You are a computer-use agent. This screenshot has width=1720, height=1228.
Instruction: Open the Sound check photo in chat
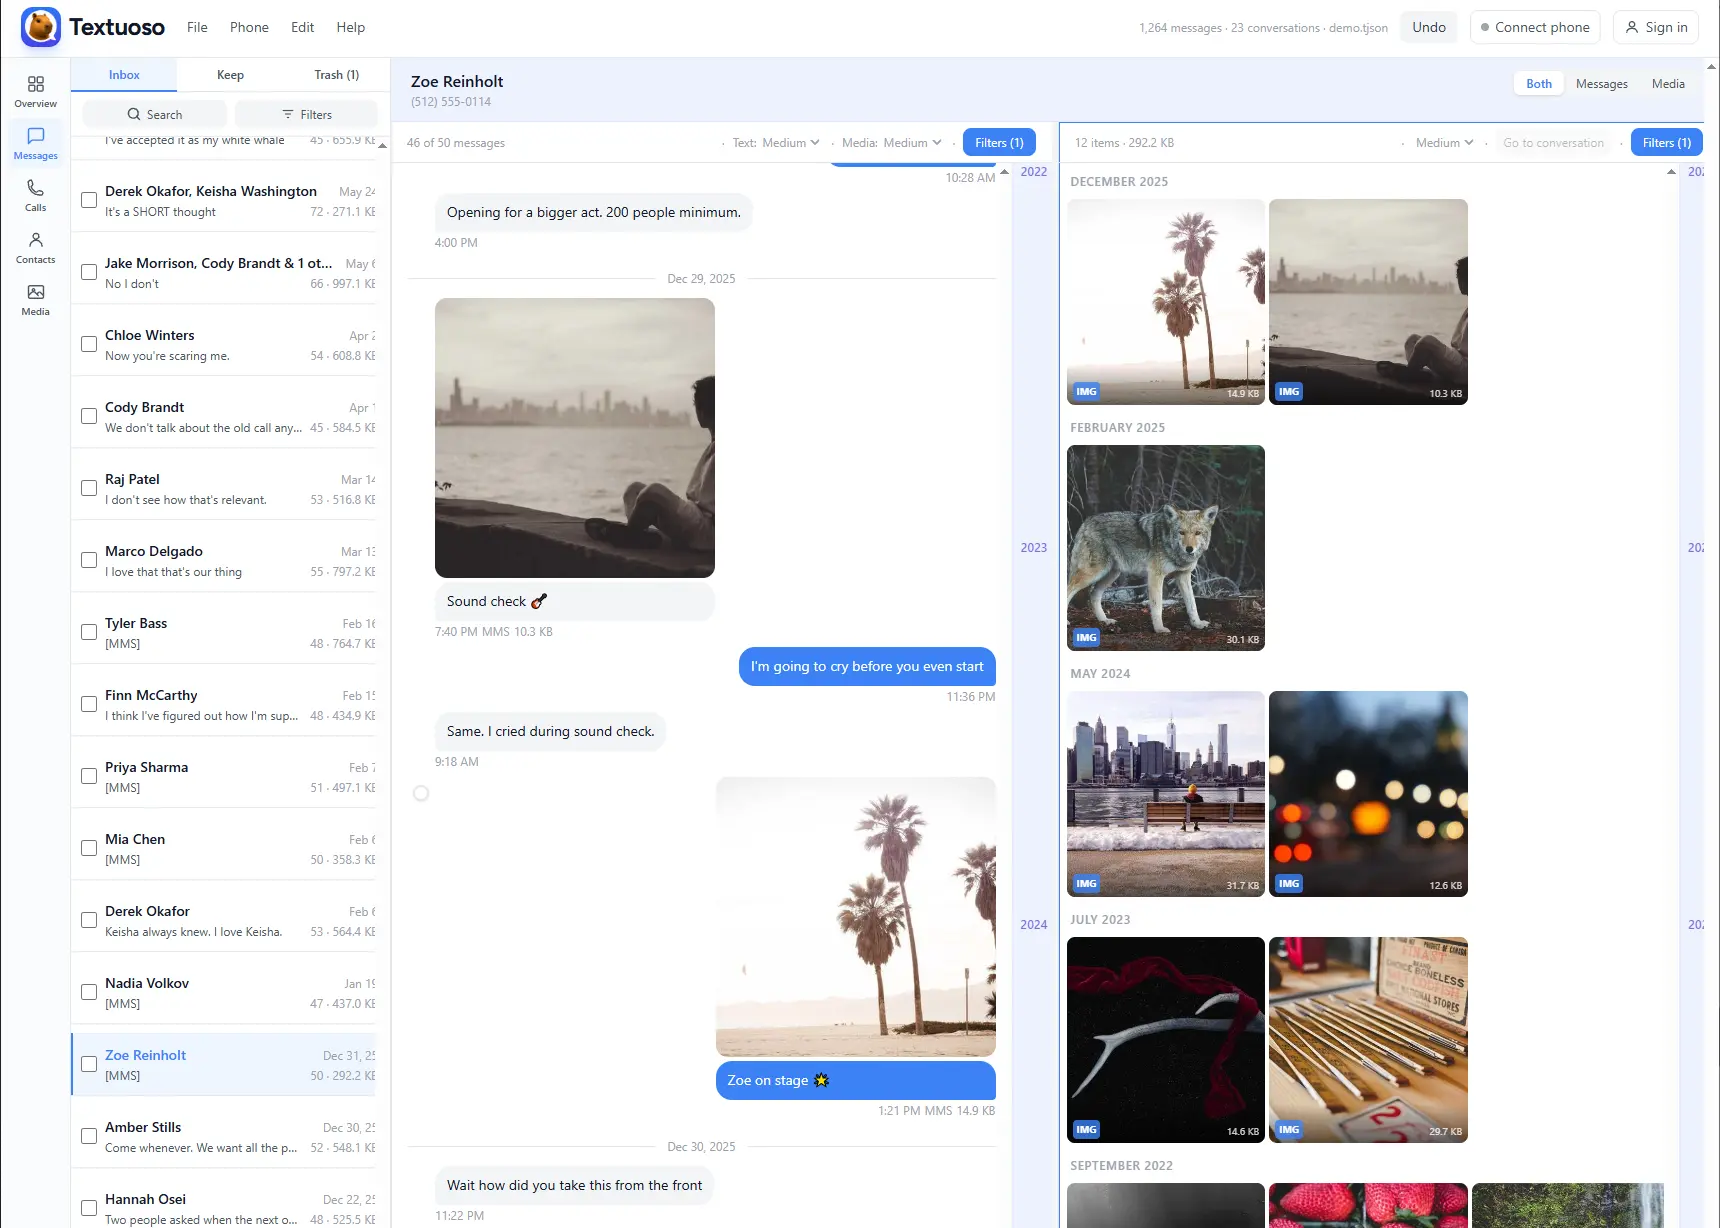click(x=575, y=438)
